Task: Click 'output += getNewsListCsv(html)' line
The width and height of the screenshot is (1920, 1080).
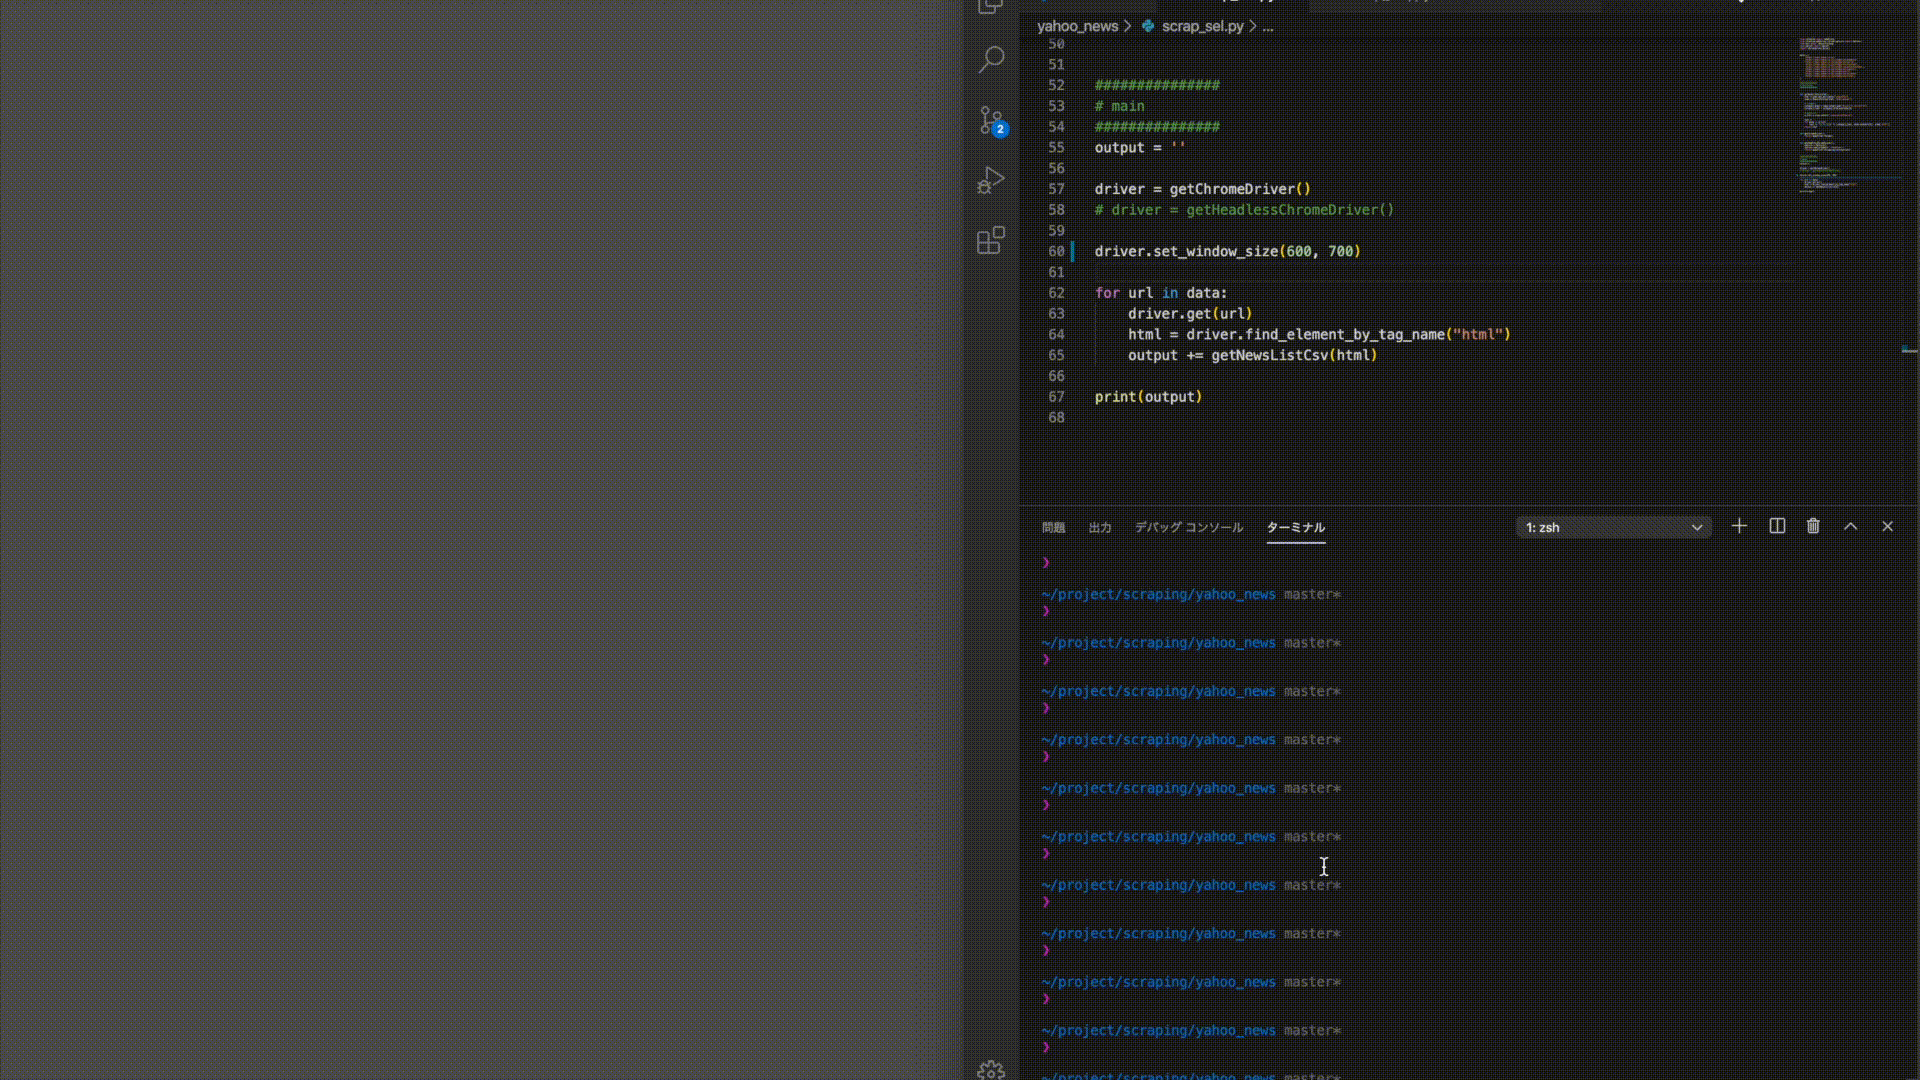Action: (x=1252, y=355)
